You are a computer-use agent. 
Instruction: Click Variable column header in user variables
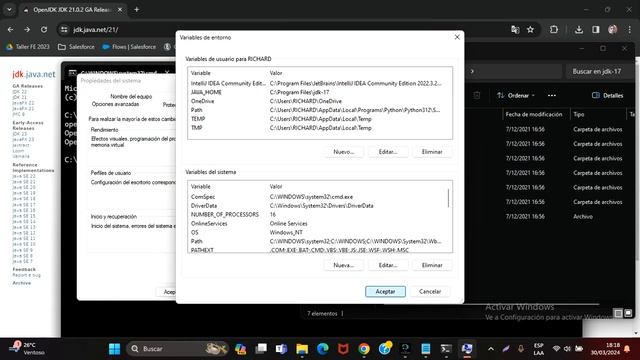tap(201, 73)
